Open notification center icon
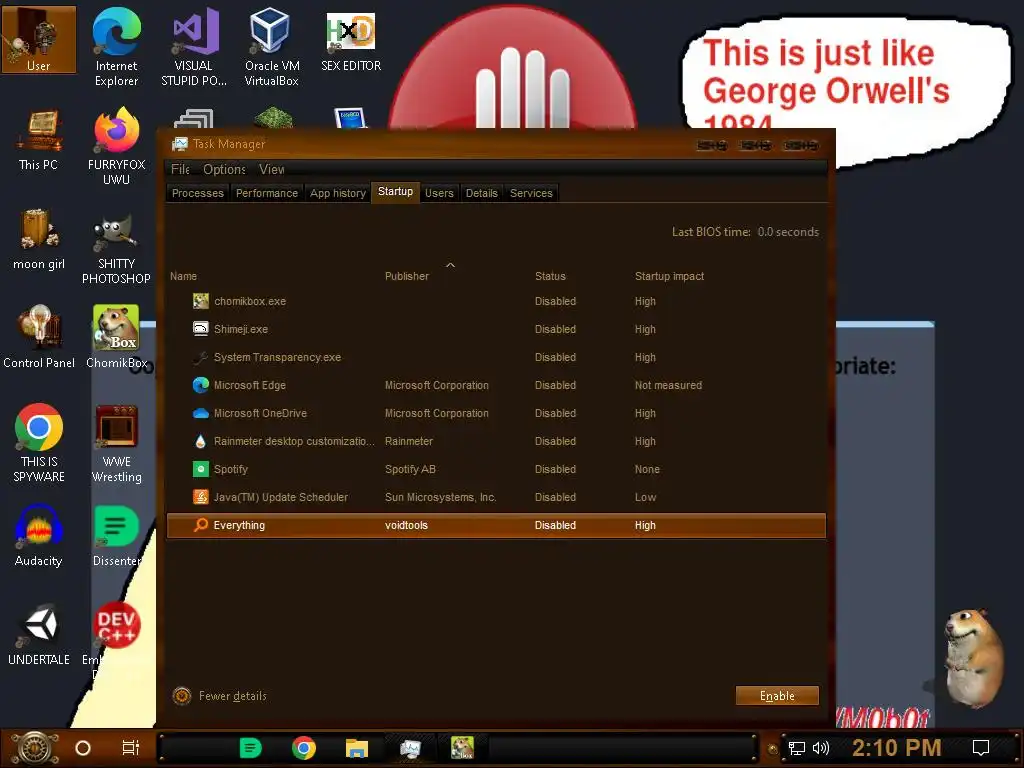 981,748
